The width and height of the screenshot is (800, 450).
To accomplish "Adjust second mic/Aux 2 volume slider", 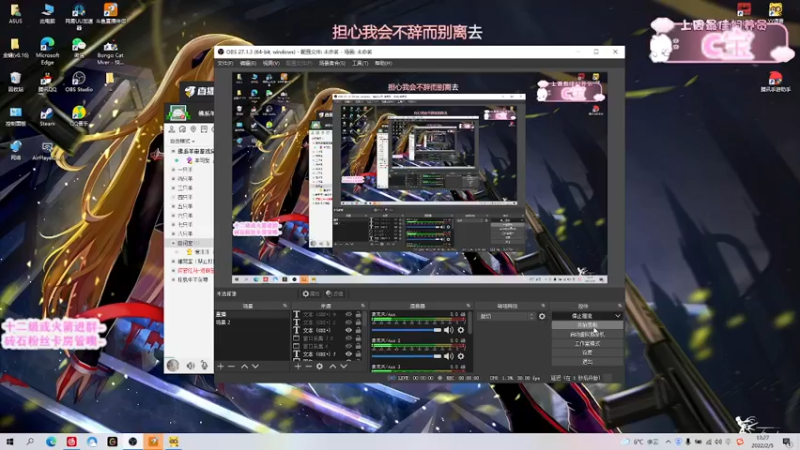I will point(407,356).
